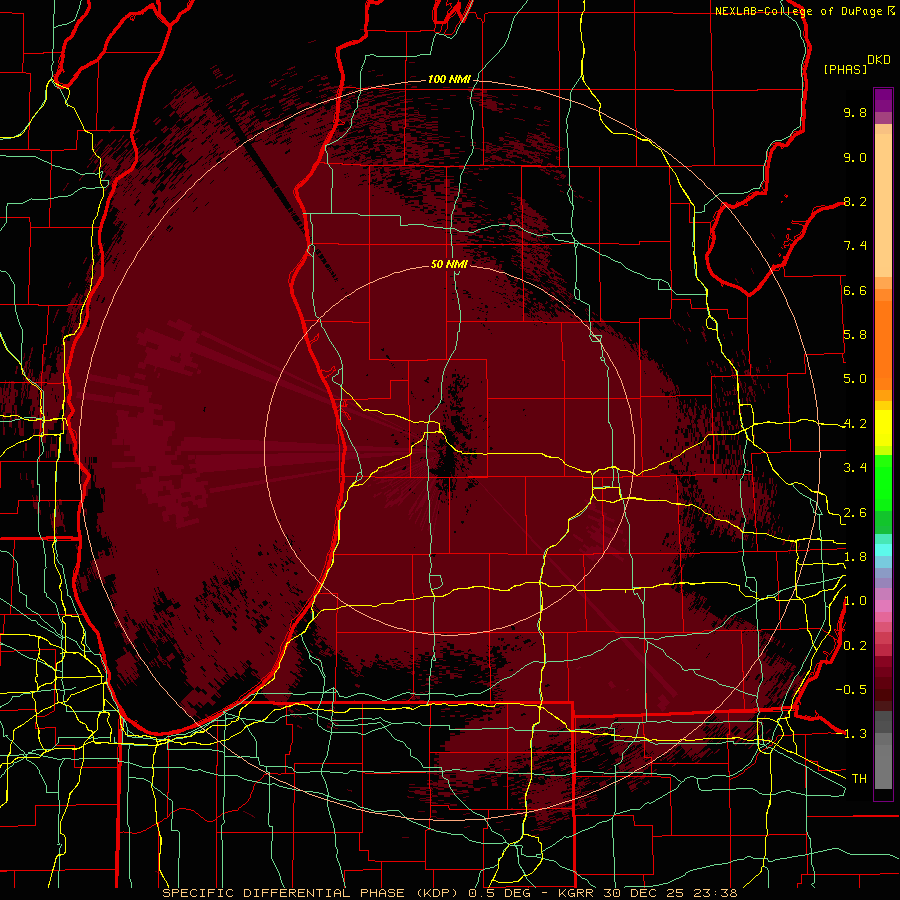The height and width of the screenshot is (900, 900).
Task: Select the 6.6 value on color scale
Action: [x=855, y=290]
